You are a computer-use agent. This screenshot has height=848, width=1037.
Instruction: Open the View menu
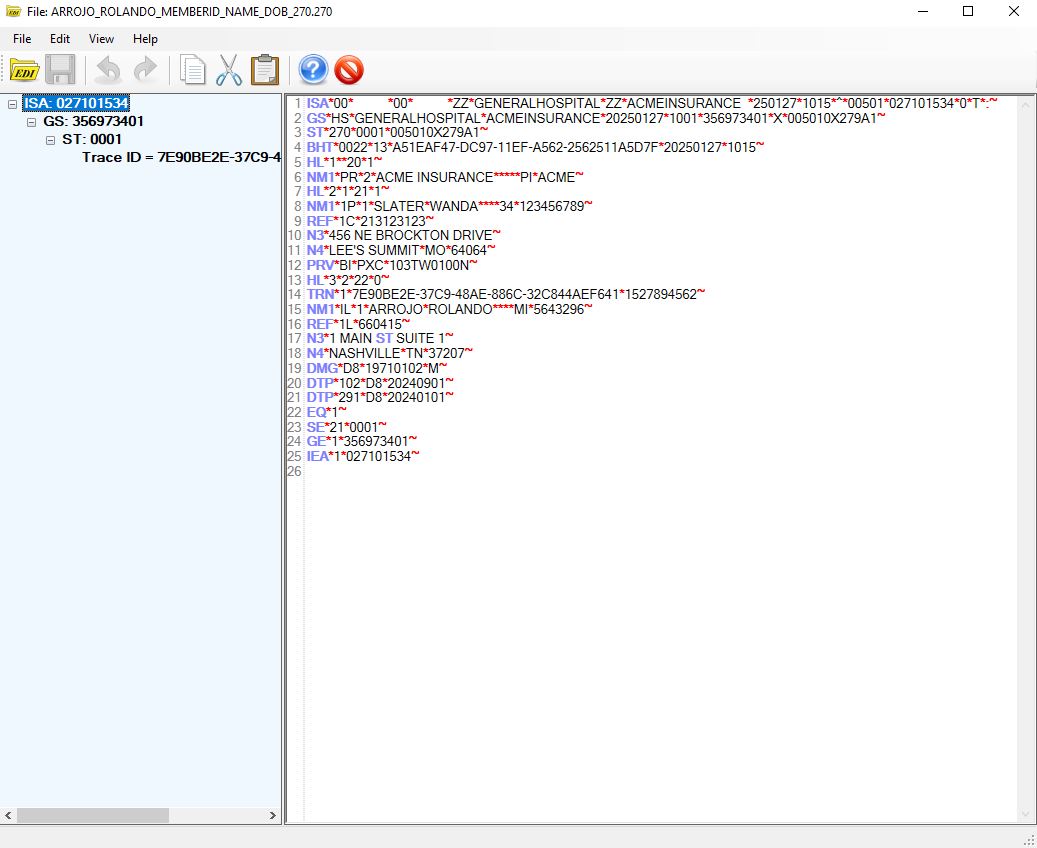coord(101,39)
